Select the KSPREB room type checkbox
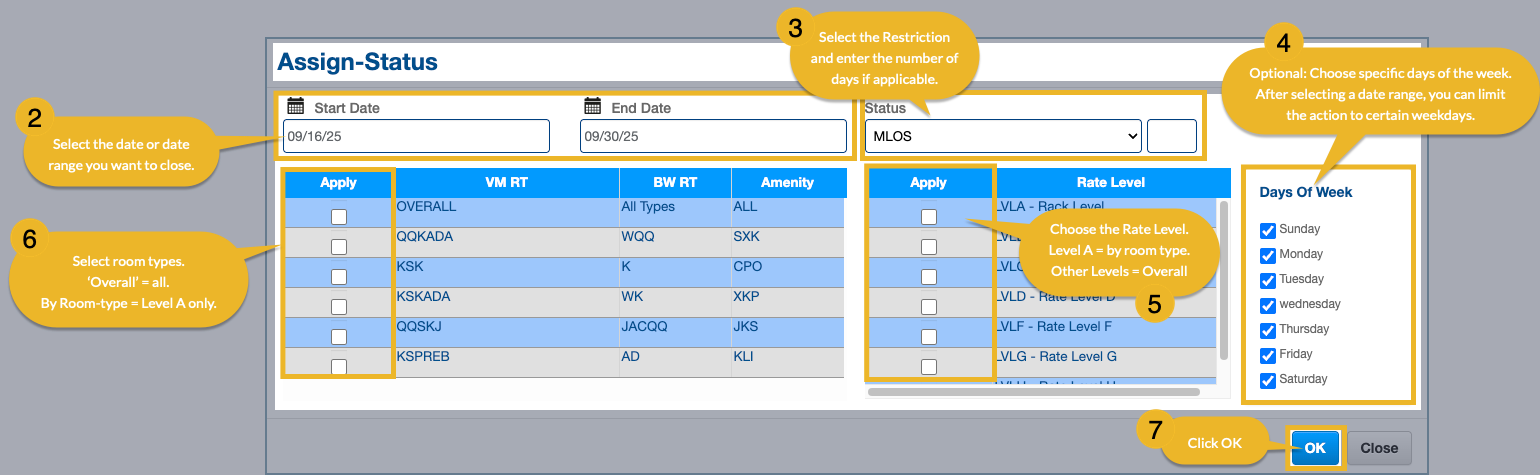1540x475 pixels. pyautogui.click(x=339, y=366)
